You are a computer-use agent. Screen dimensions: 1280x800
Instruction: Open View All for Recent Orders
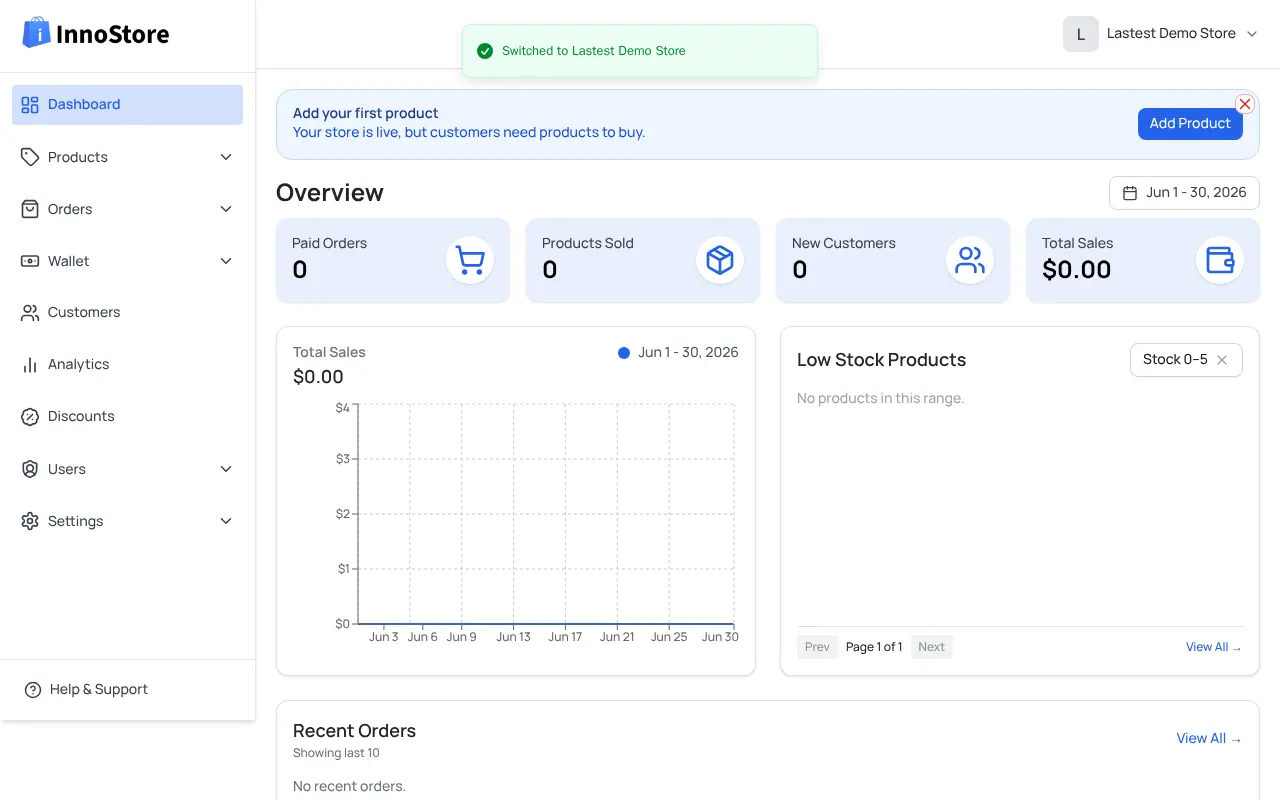pyautogui.click(x=1209, y=739)
